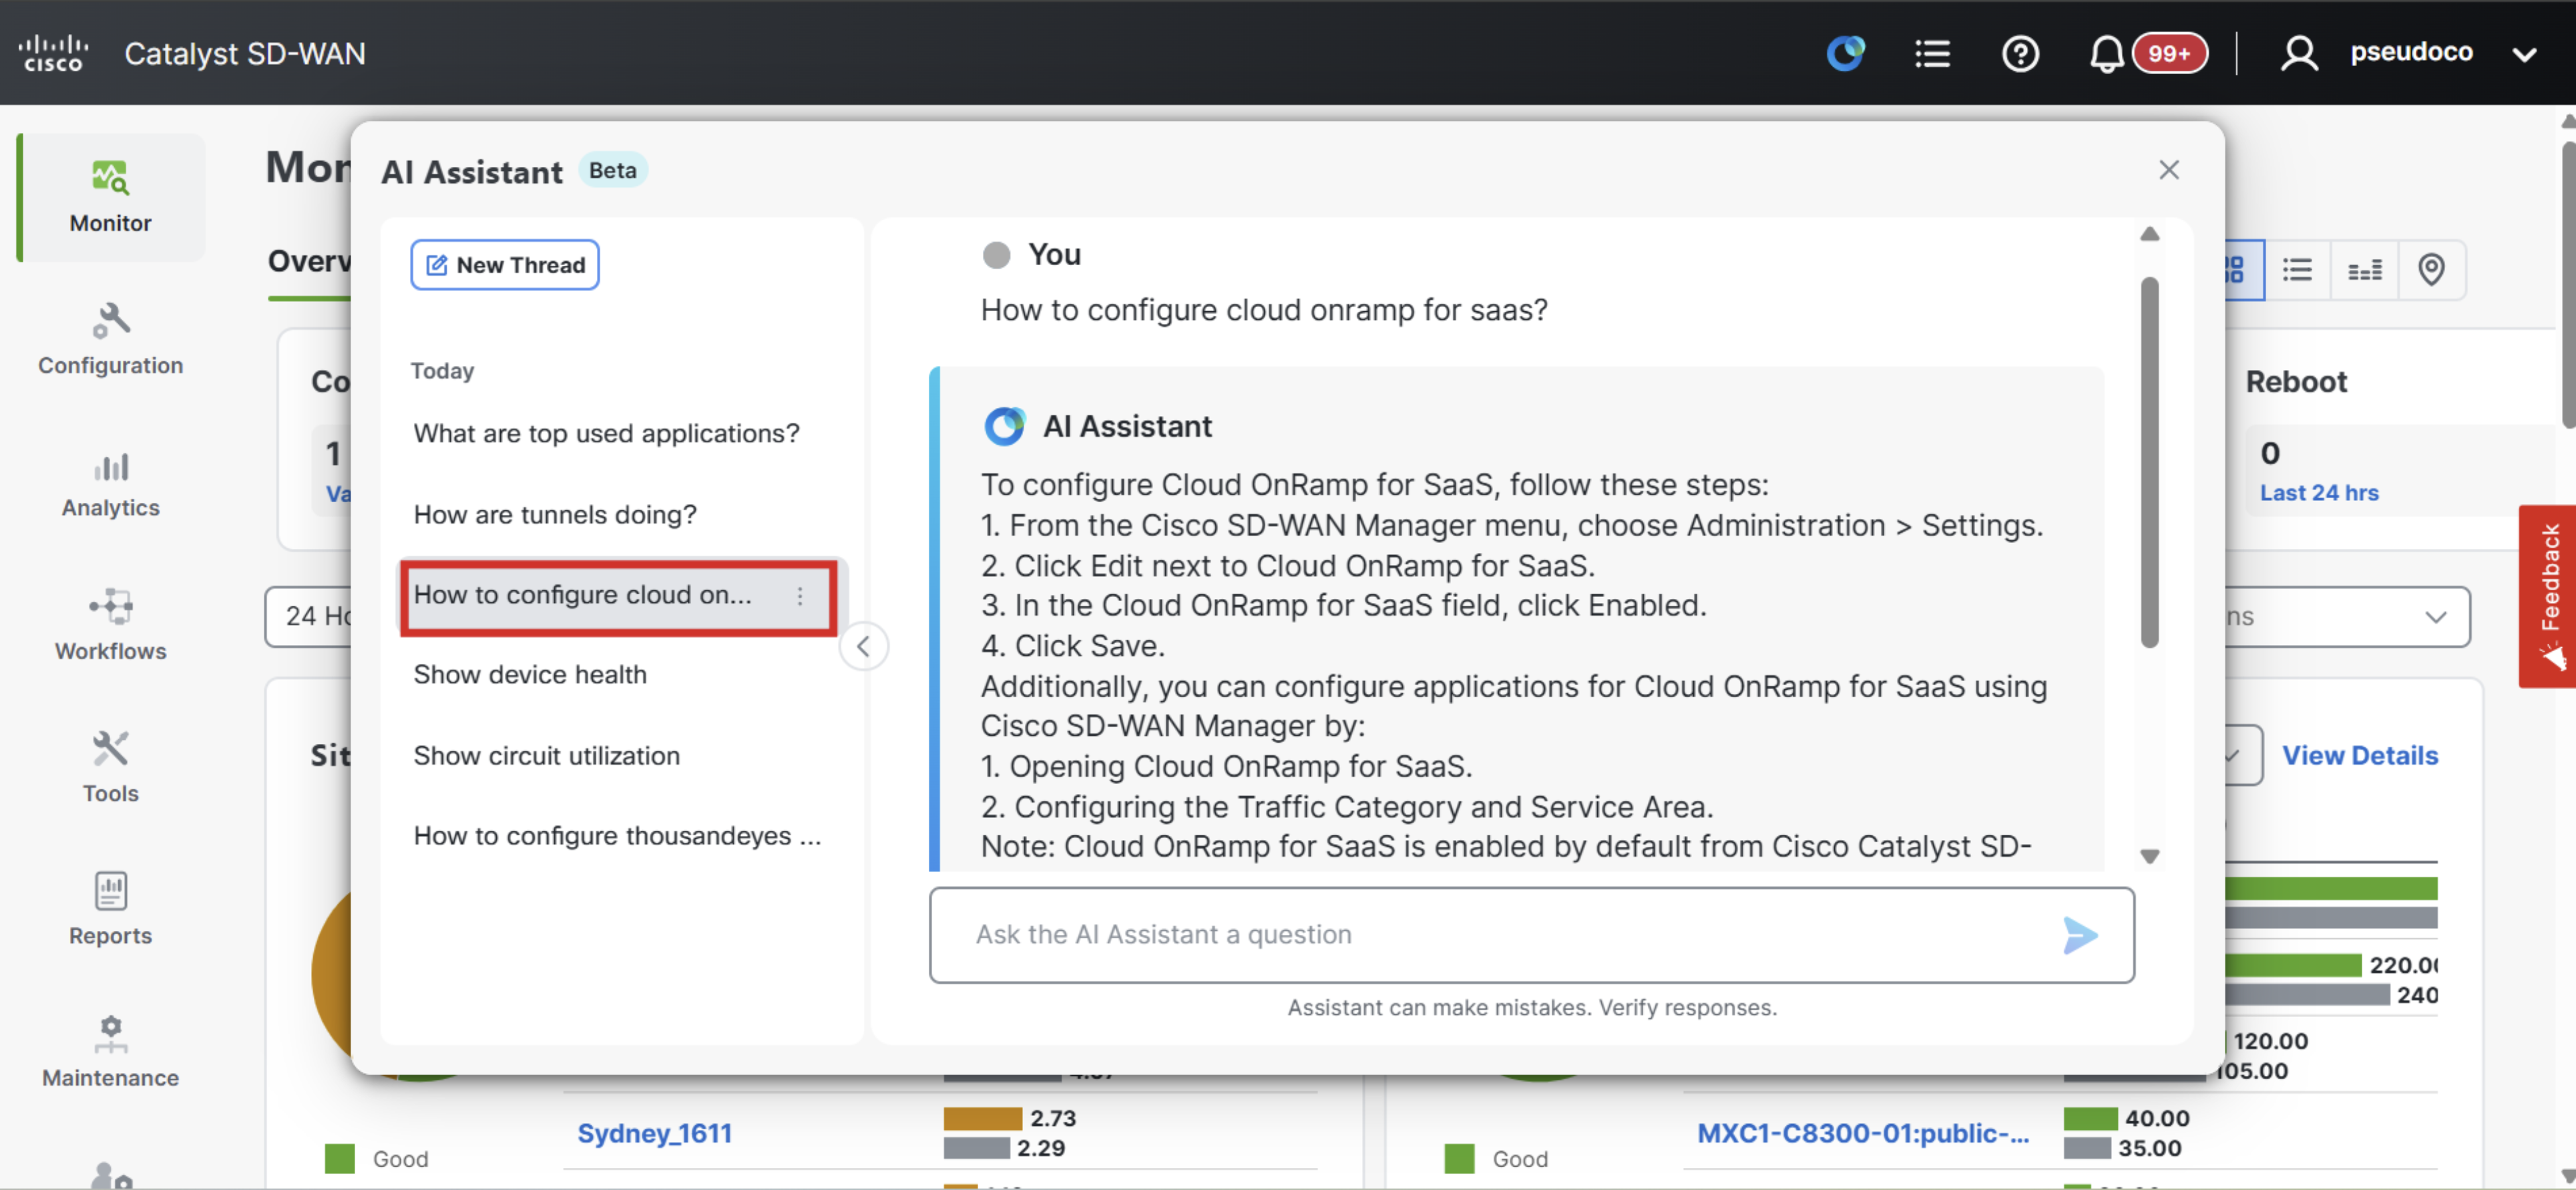Click the chat conversation scrollbar thumb
The width and height of the screenshot is (2576, 1190).
(2150, 463)
